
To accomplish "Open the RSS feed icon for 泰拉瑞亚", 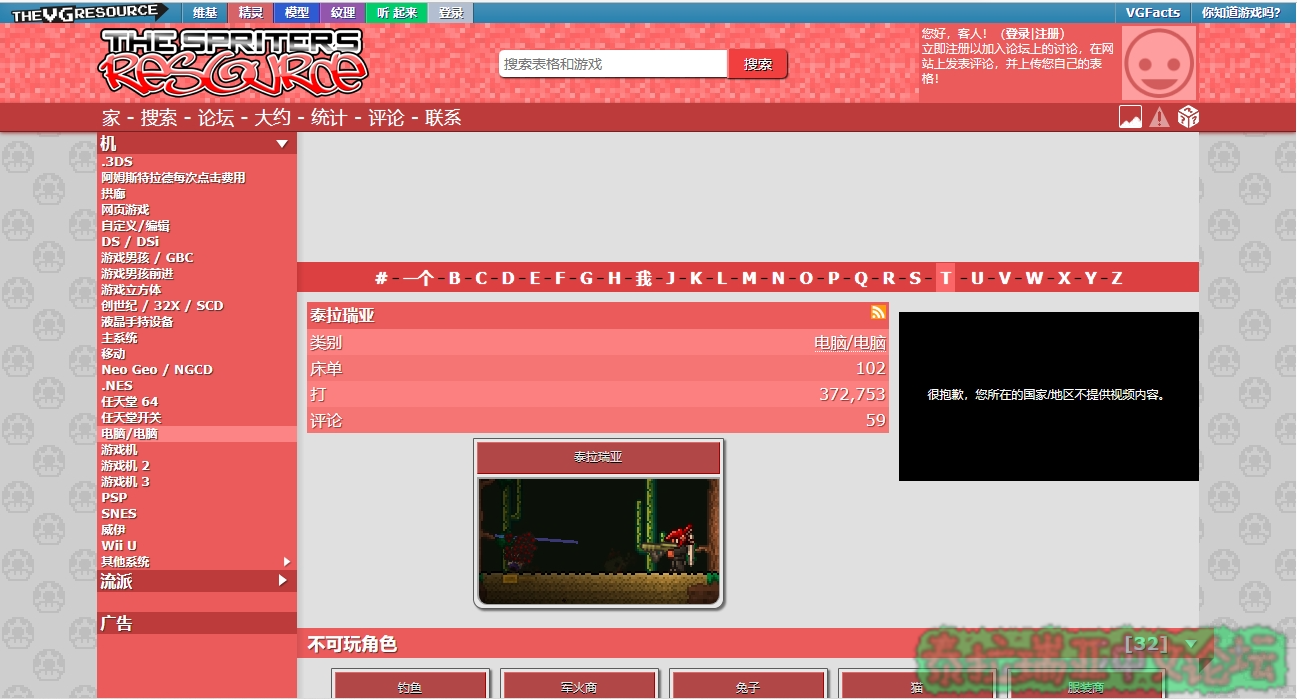I will coord(878,313).
